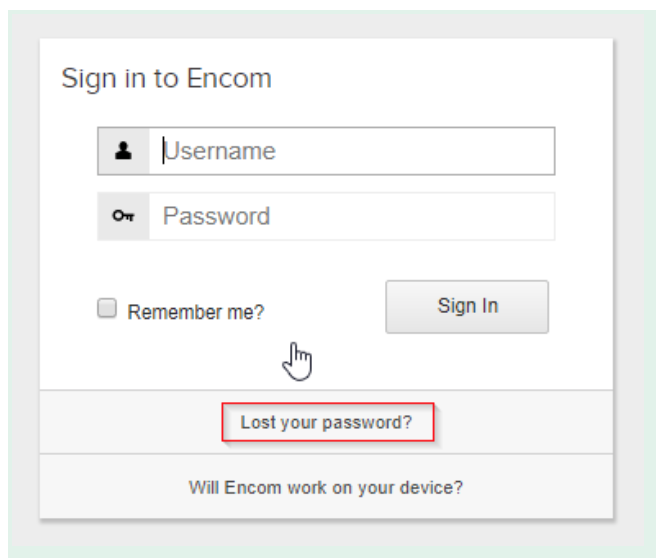Select the gray addon box holding the user icon
656x560 pixels.
click(123, 151)
